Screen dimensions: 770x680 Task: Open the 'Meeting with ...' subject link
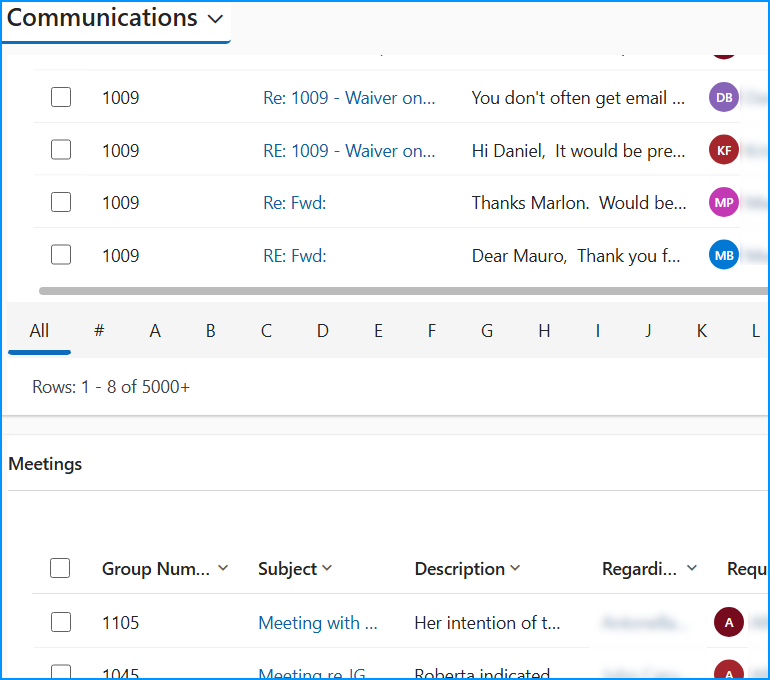[x=317, y=623]
